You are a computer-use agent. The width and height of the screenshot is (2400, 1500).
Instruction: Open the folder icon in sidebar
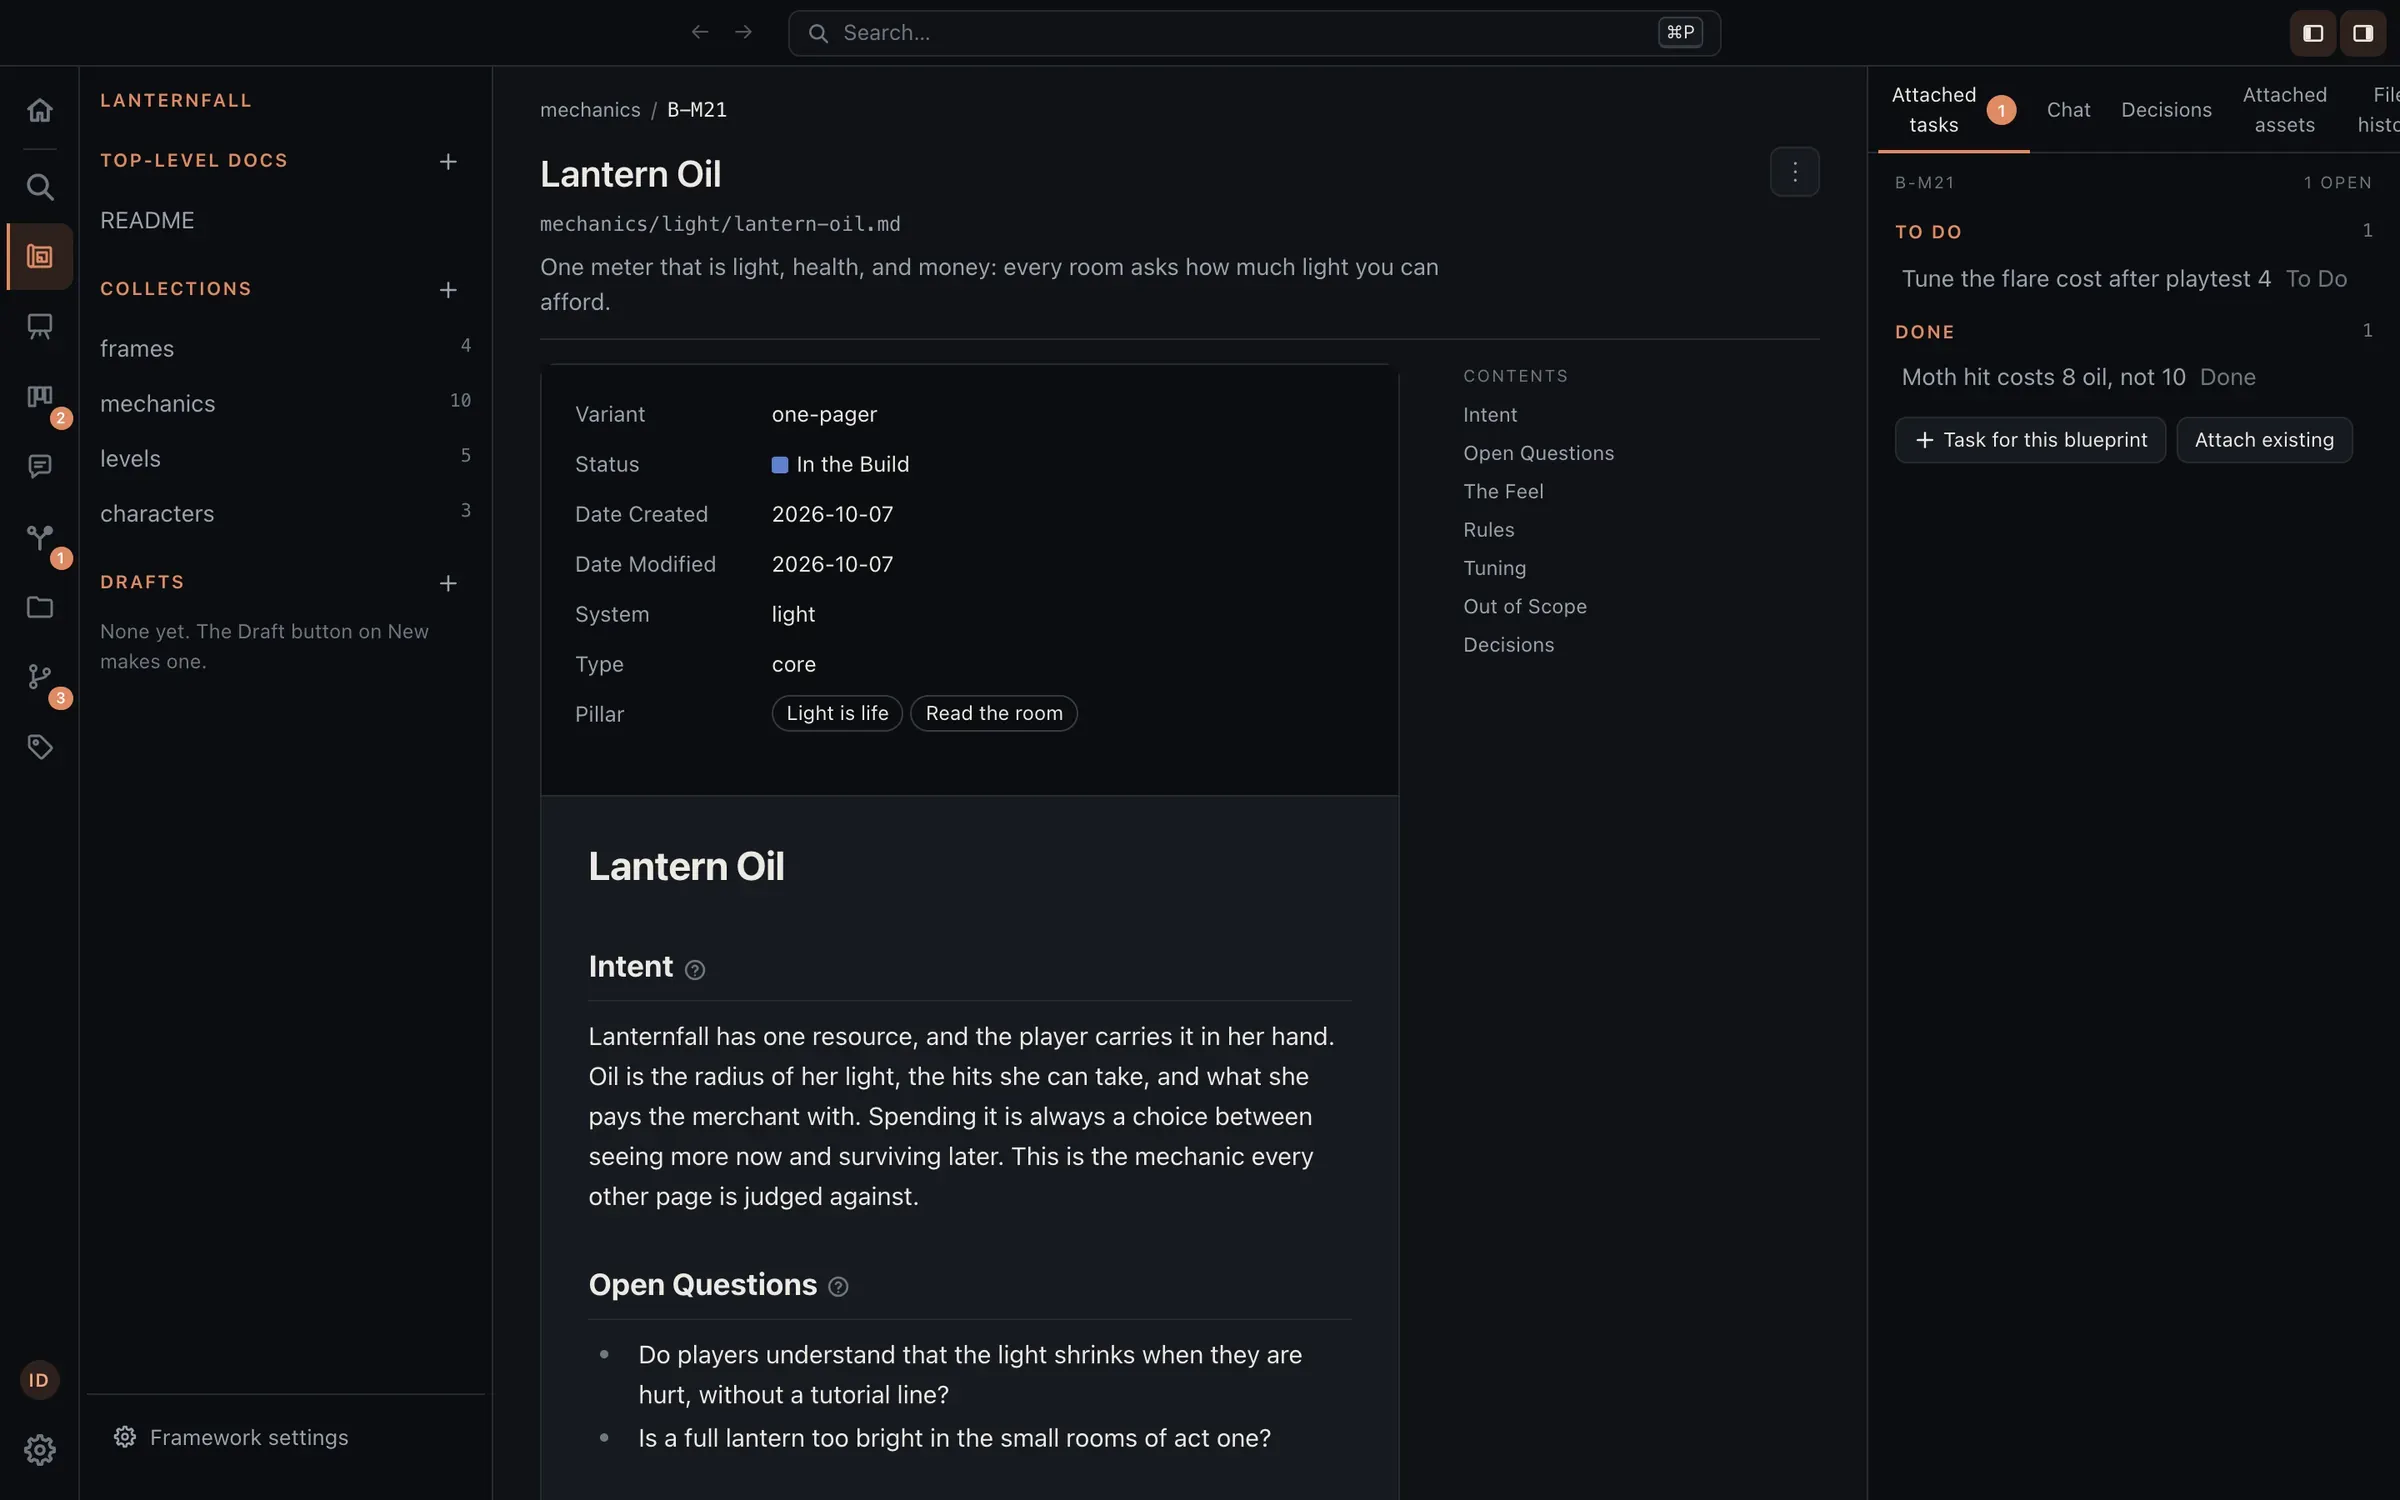(x=39, y=607)
